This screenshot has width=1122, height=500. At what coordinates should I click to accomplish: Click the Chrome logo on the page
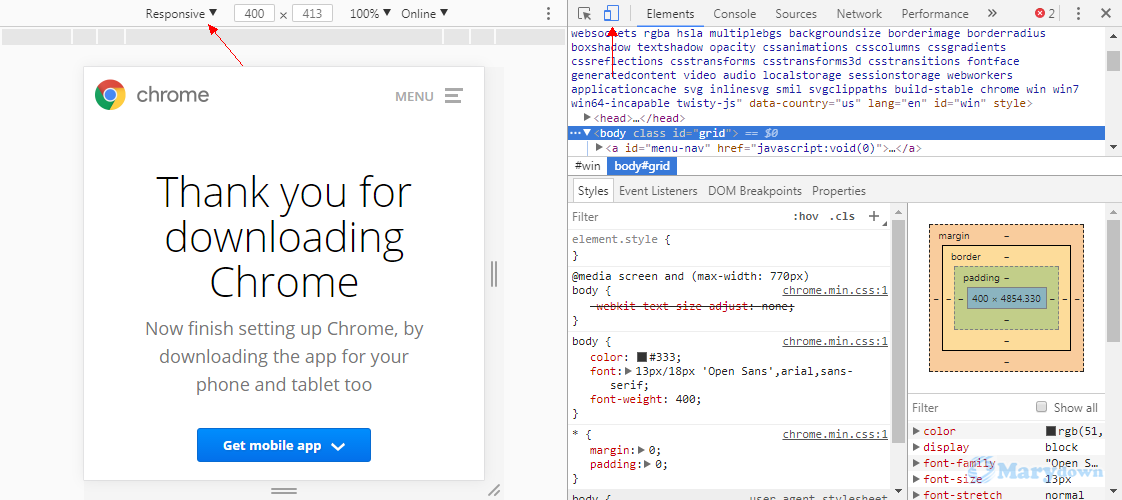(110, 94)
